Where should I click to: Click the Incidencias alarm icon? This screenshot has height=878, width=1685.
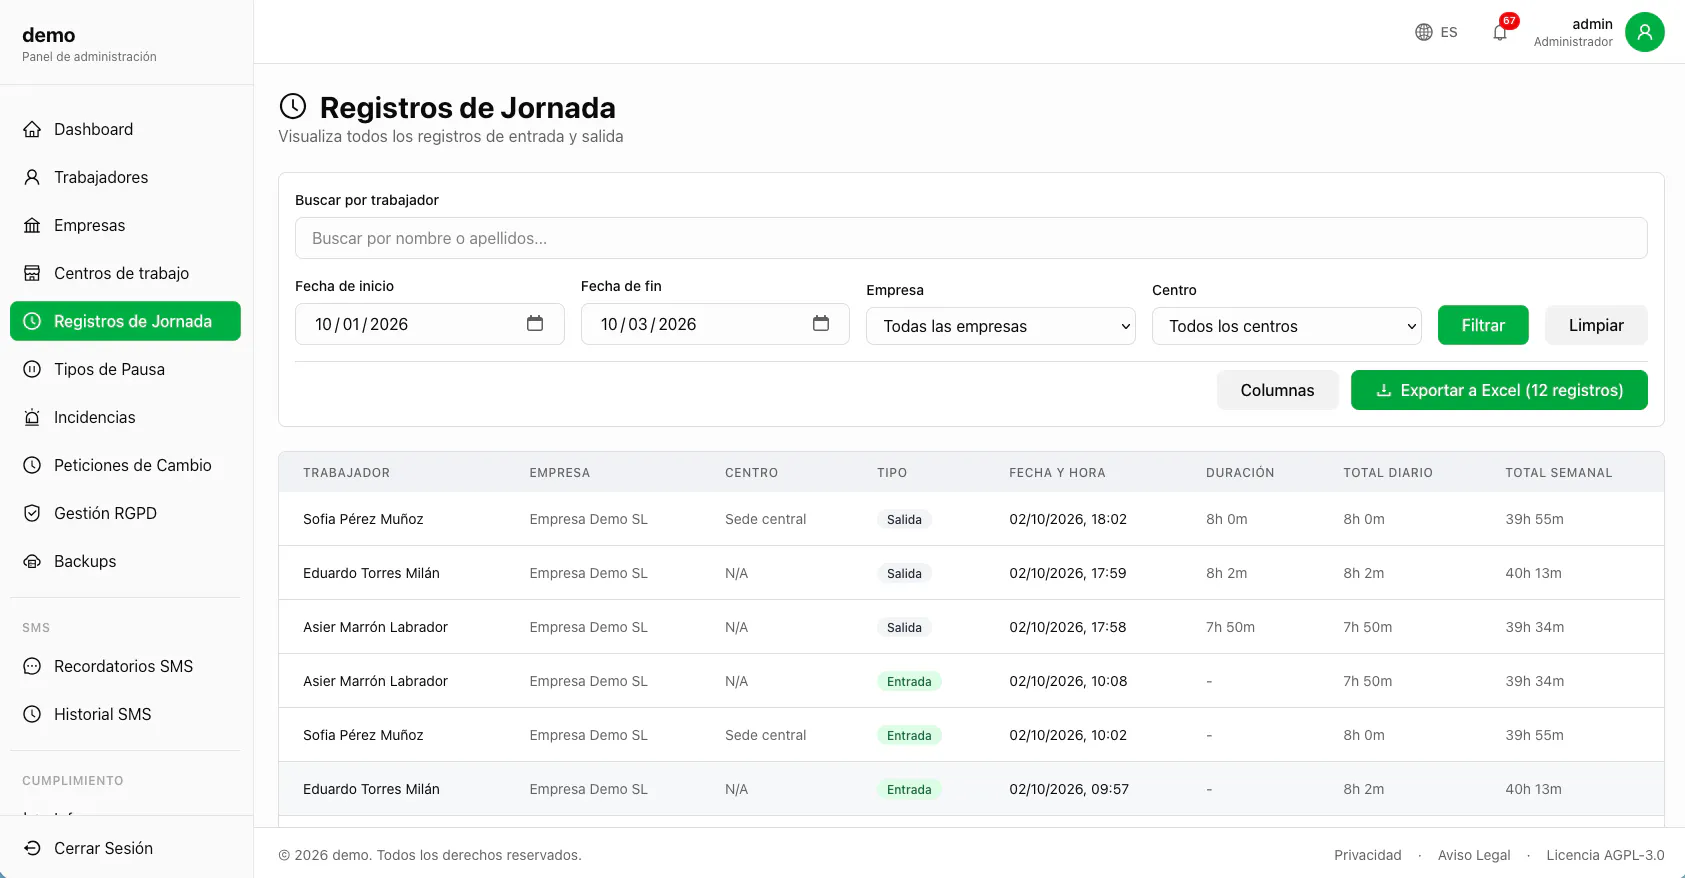click(32, 417)
